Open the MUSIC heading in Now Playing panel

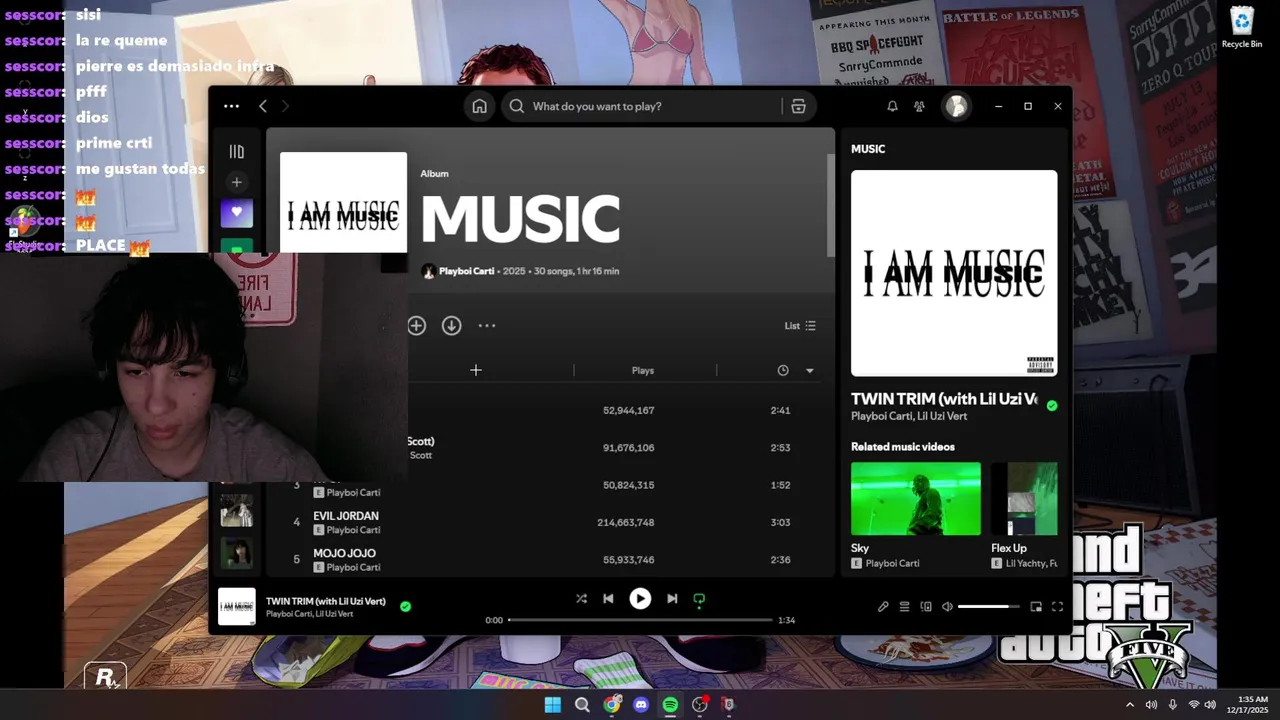click(x=868, y=149)
